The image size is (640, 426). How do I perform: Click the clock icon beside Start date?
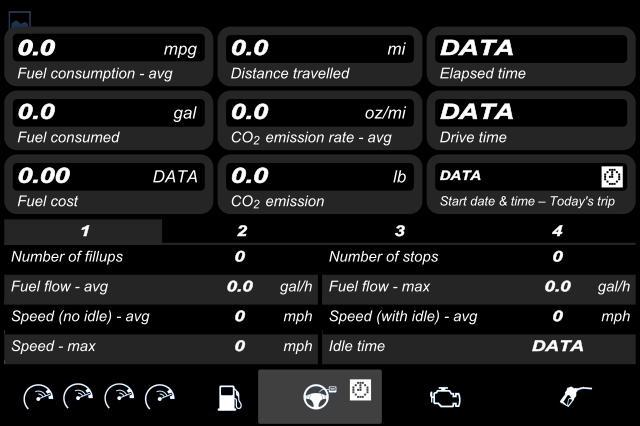click(x=612, y=177)
